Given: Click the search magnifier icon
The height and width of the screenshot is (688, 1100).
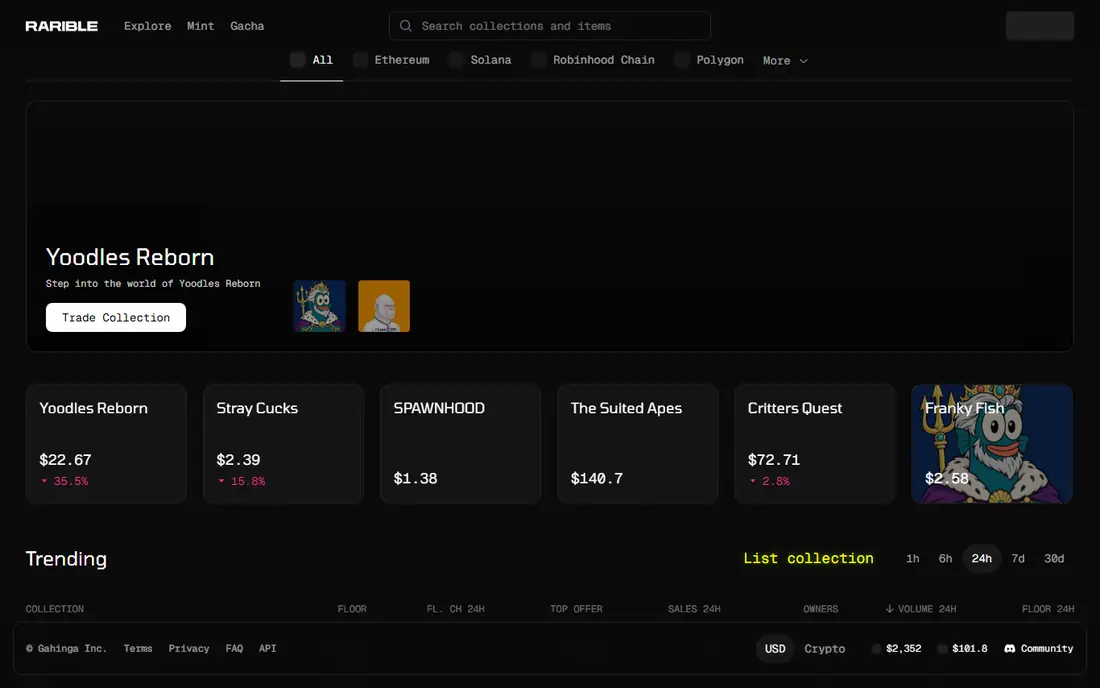Looking at the screenshot, I should click(405, 26).
